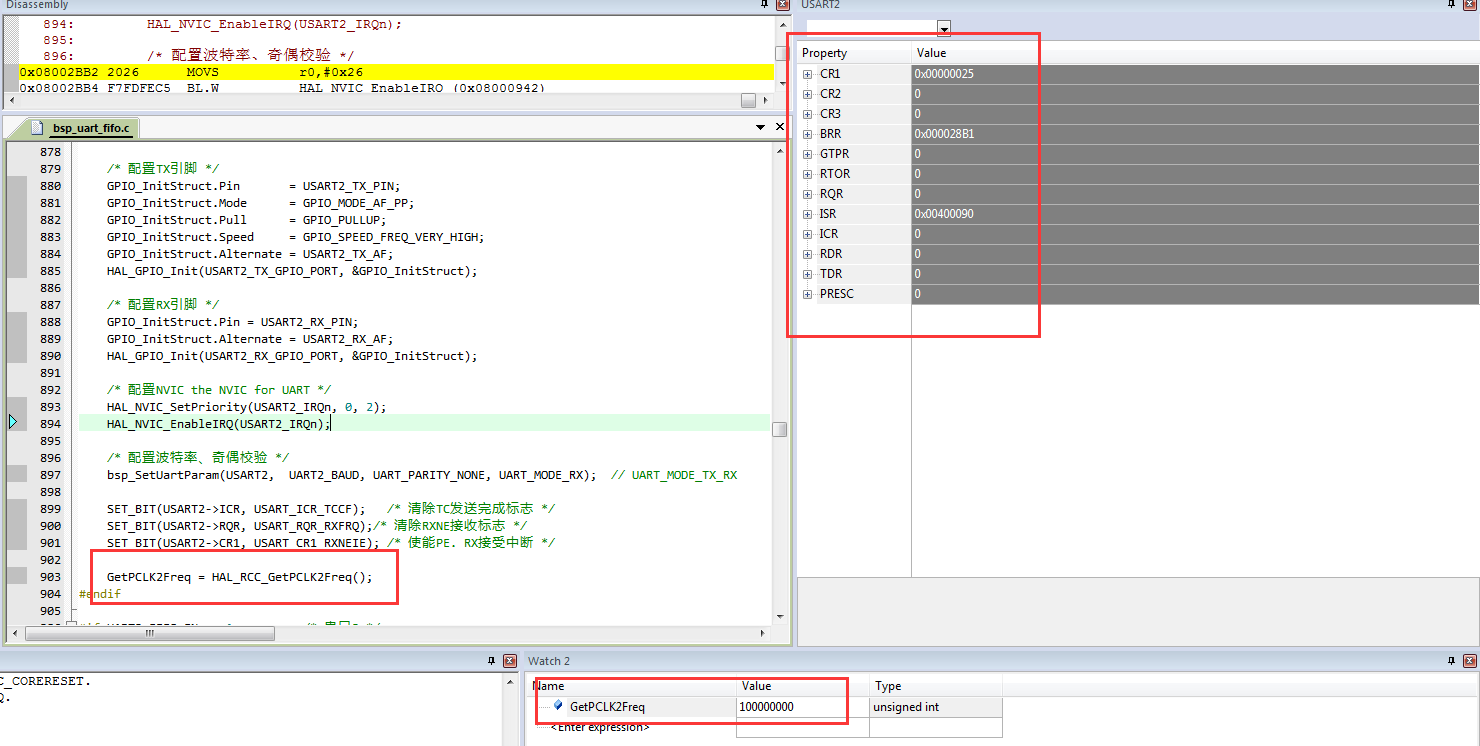Place cursor on line 903 GetPCLK2Freq assignment
The height and width of the screenshot is (746, 1480).
[x=239, y=577]
